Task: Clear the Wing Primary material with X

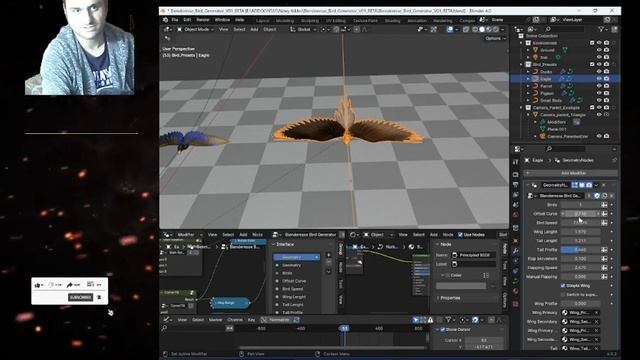Action: coord(597,313)
